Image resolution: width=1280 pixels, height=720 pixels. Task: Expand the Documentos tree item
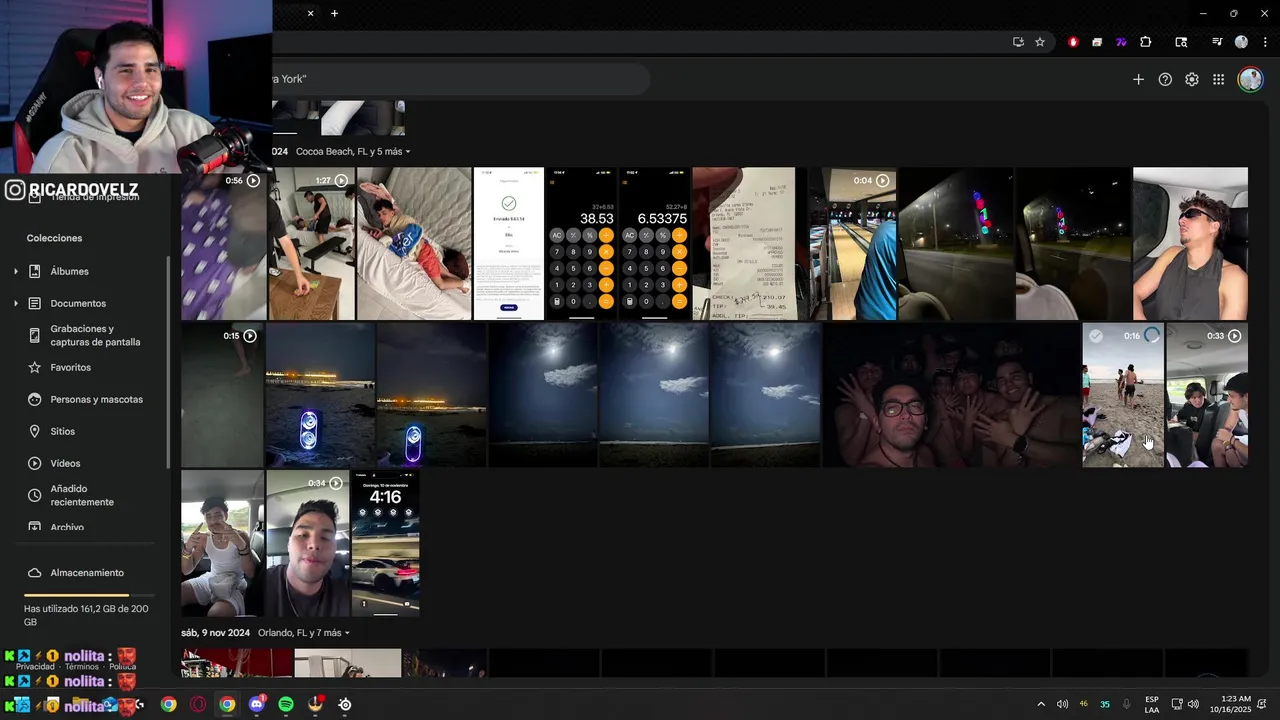tap(16, 303)
